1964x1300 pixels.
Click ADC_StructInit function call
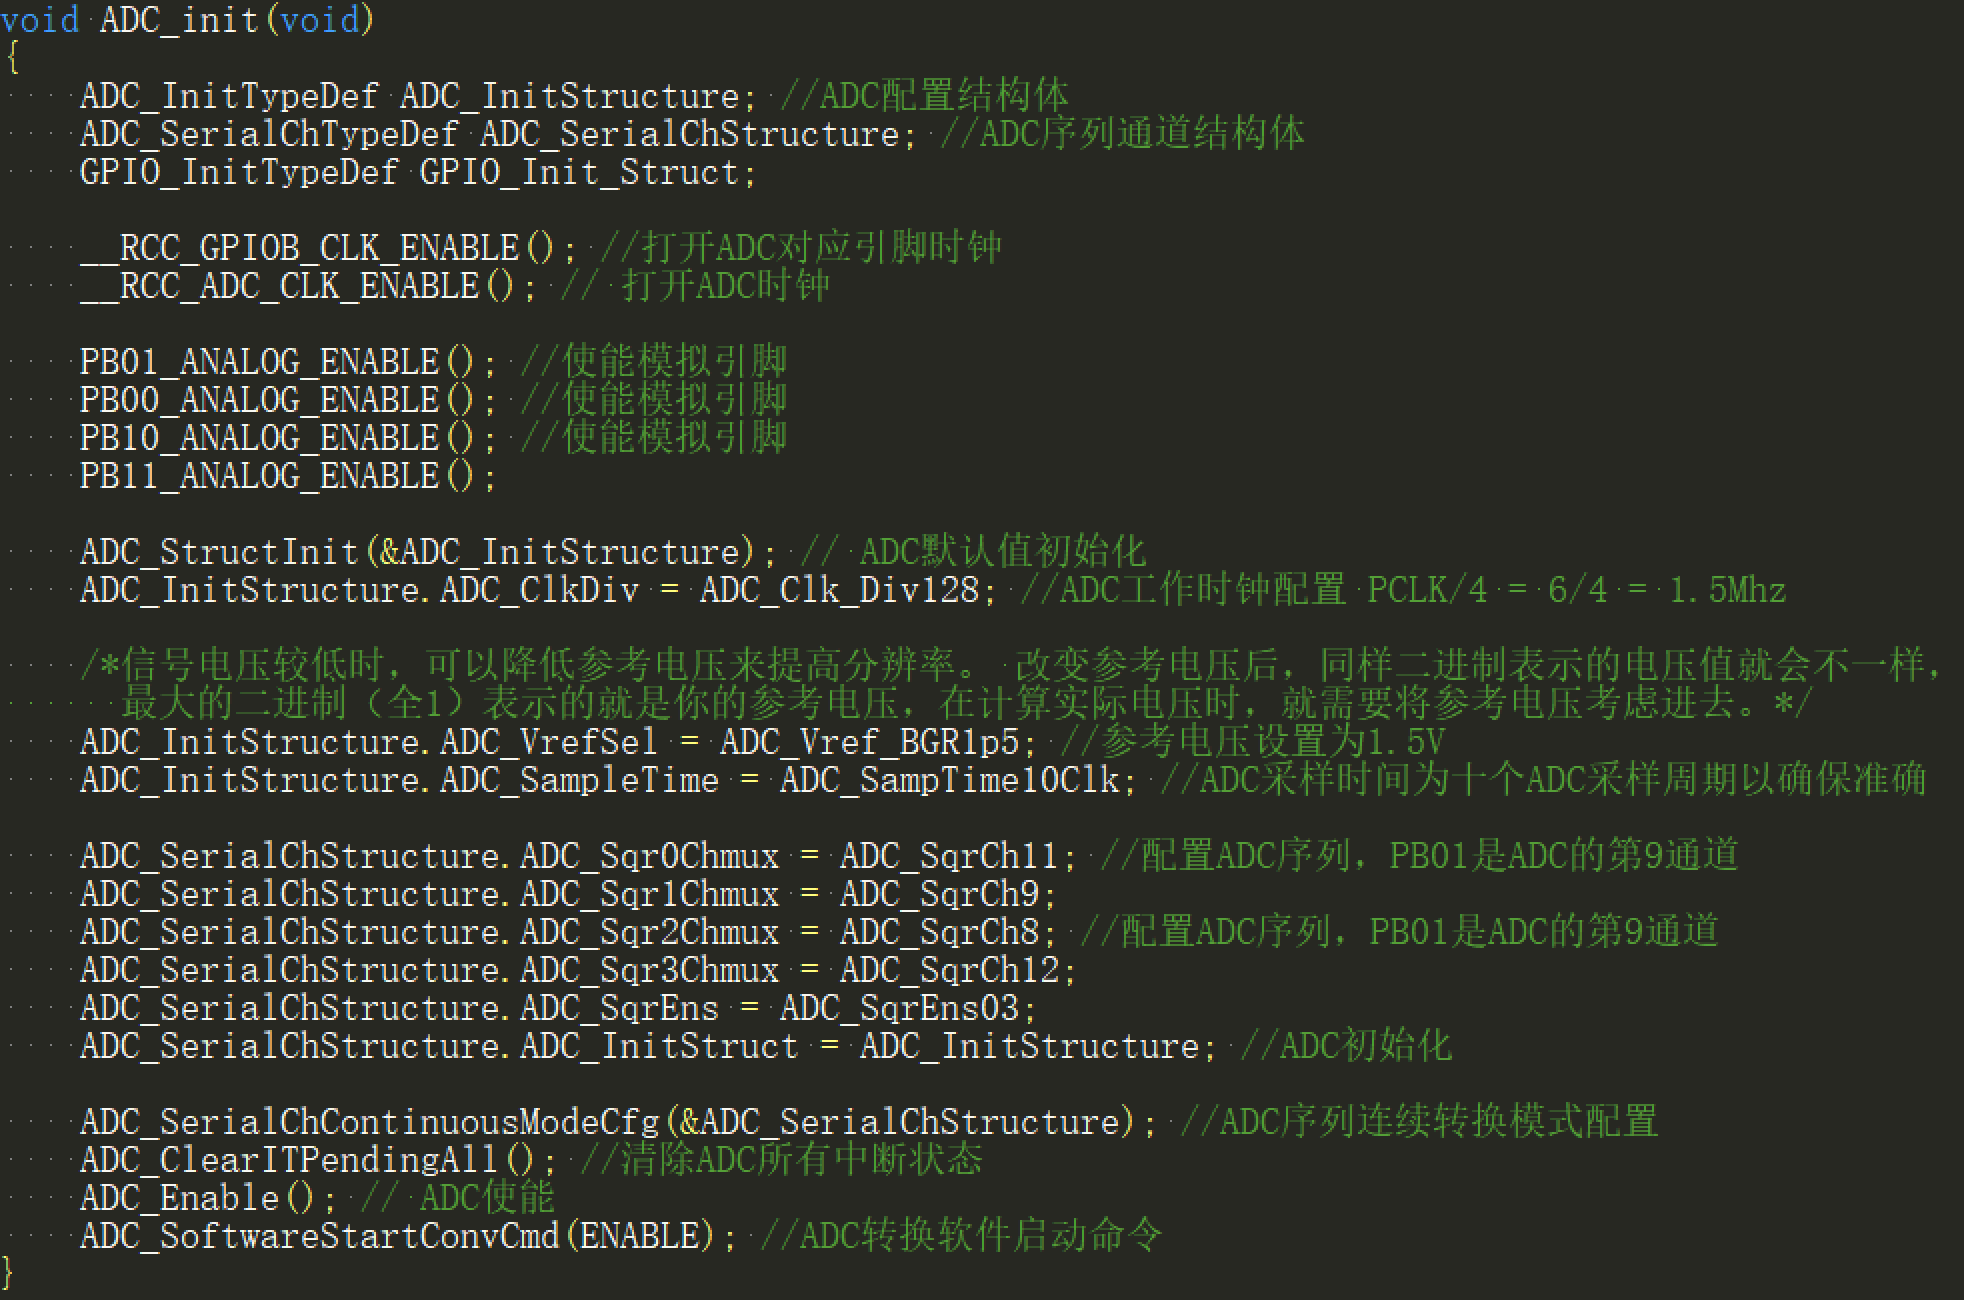click(x=219, y=552)
